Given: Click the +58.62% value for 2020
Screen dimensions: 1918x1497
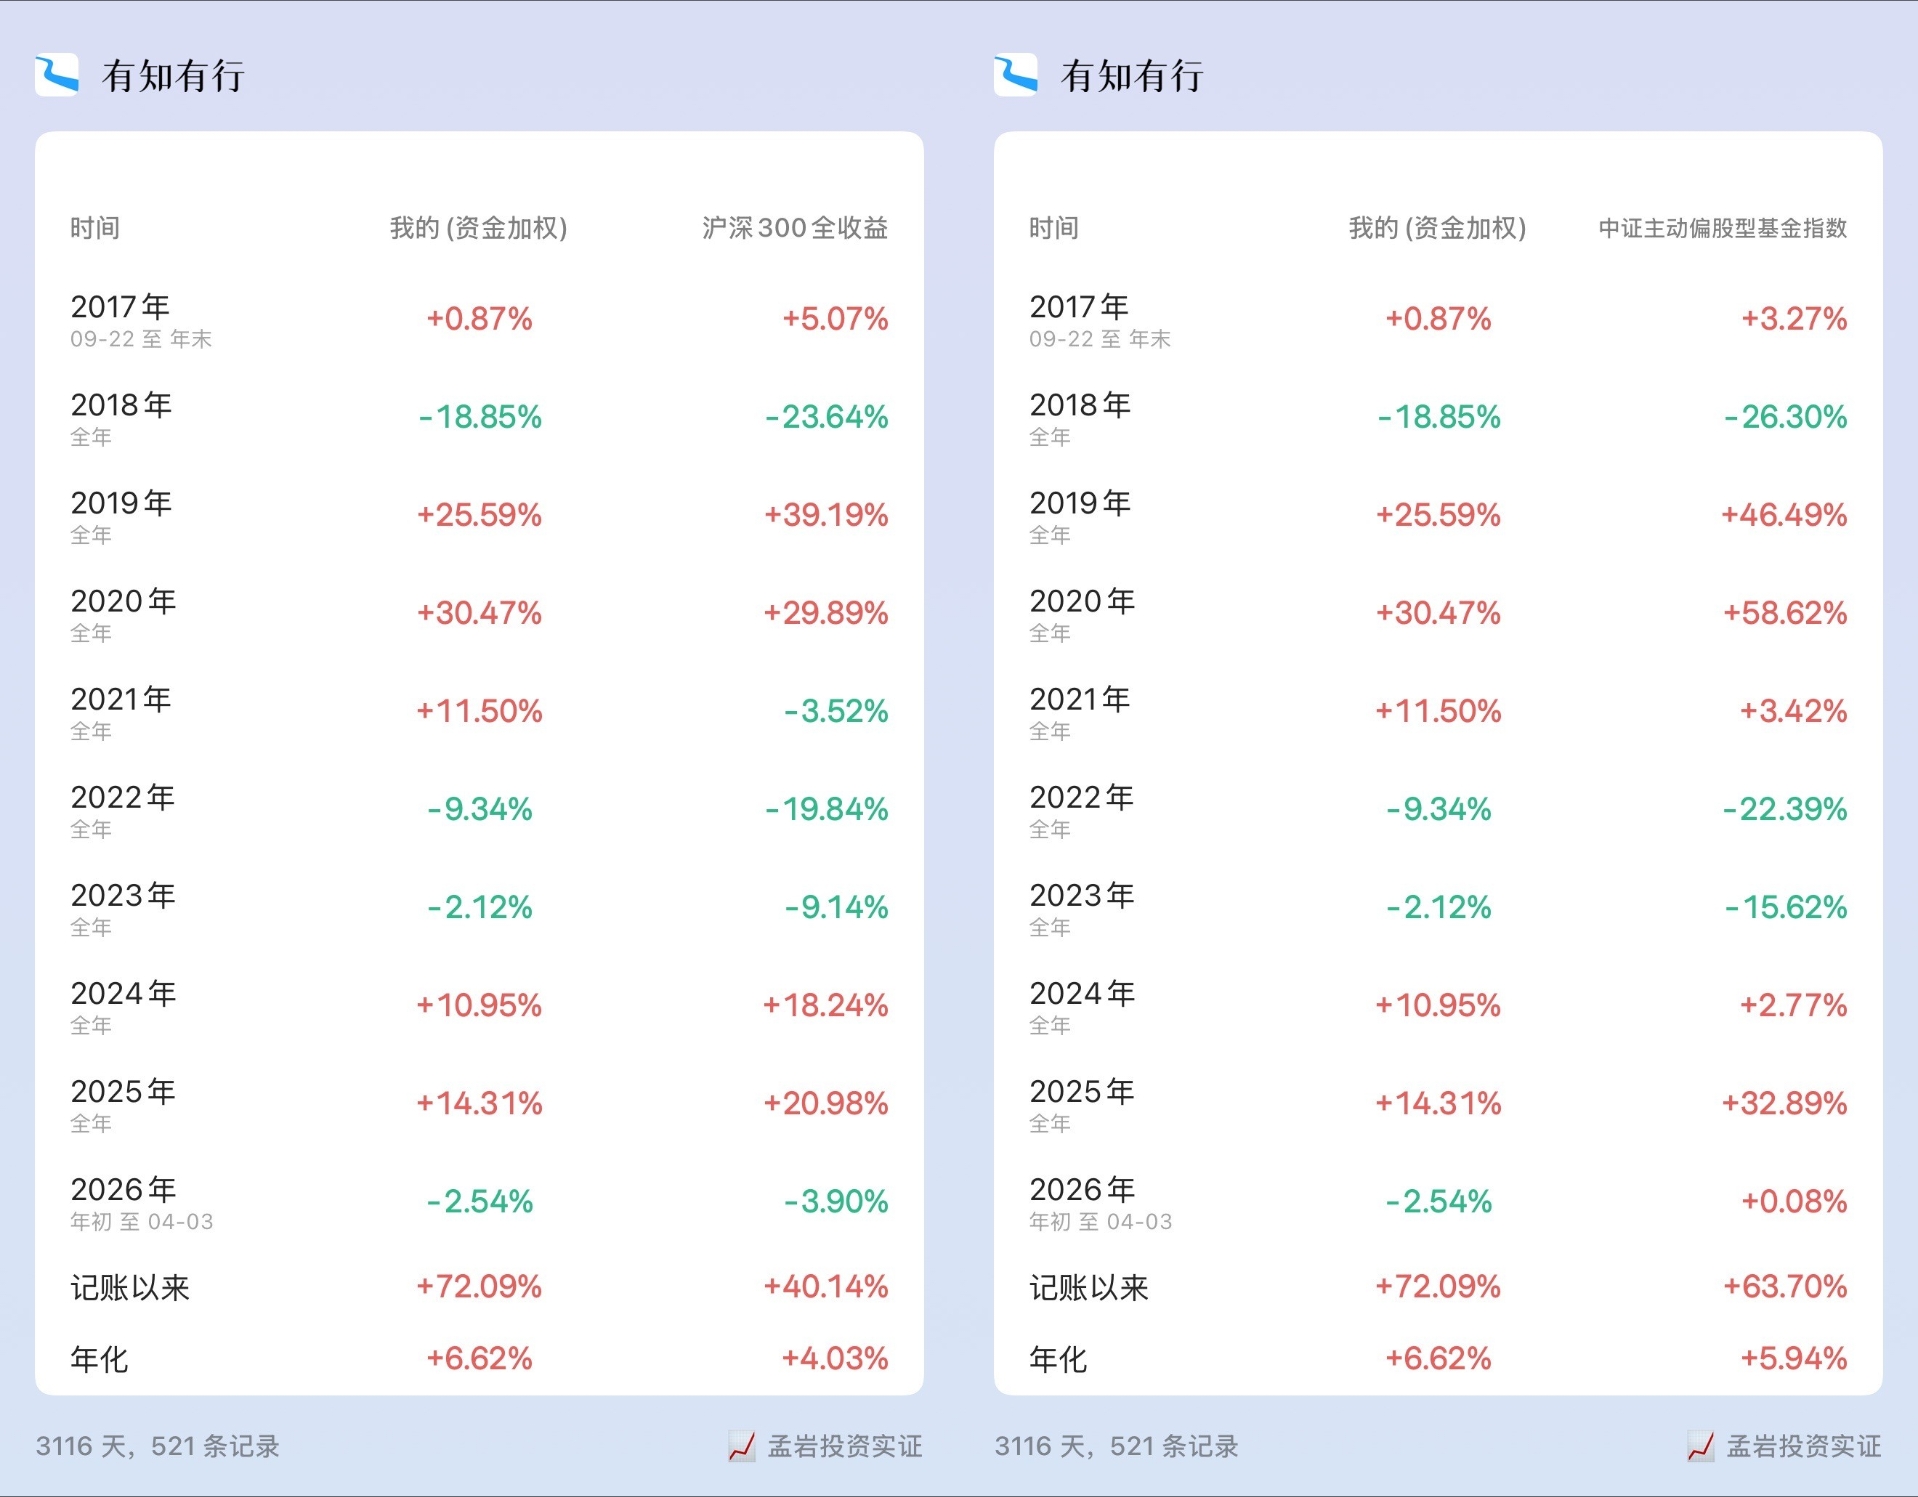Looking at the screenshot, I should [x=1784, y=613].
